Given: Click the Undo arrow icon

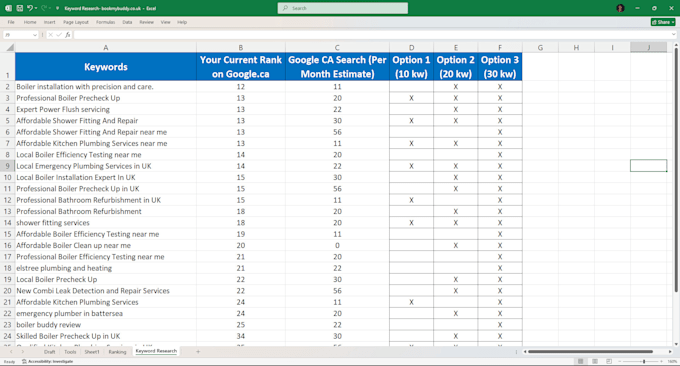Looking at the screenshot, I should point(29,8).
